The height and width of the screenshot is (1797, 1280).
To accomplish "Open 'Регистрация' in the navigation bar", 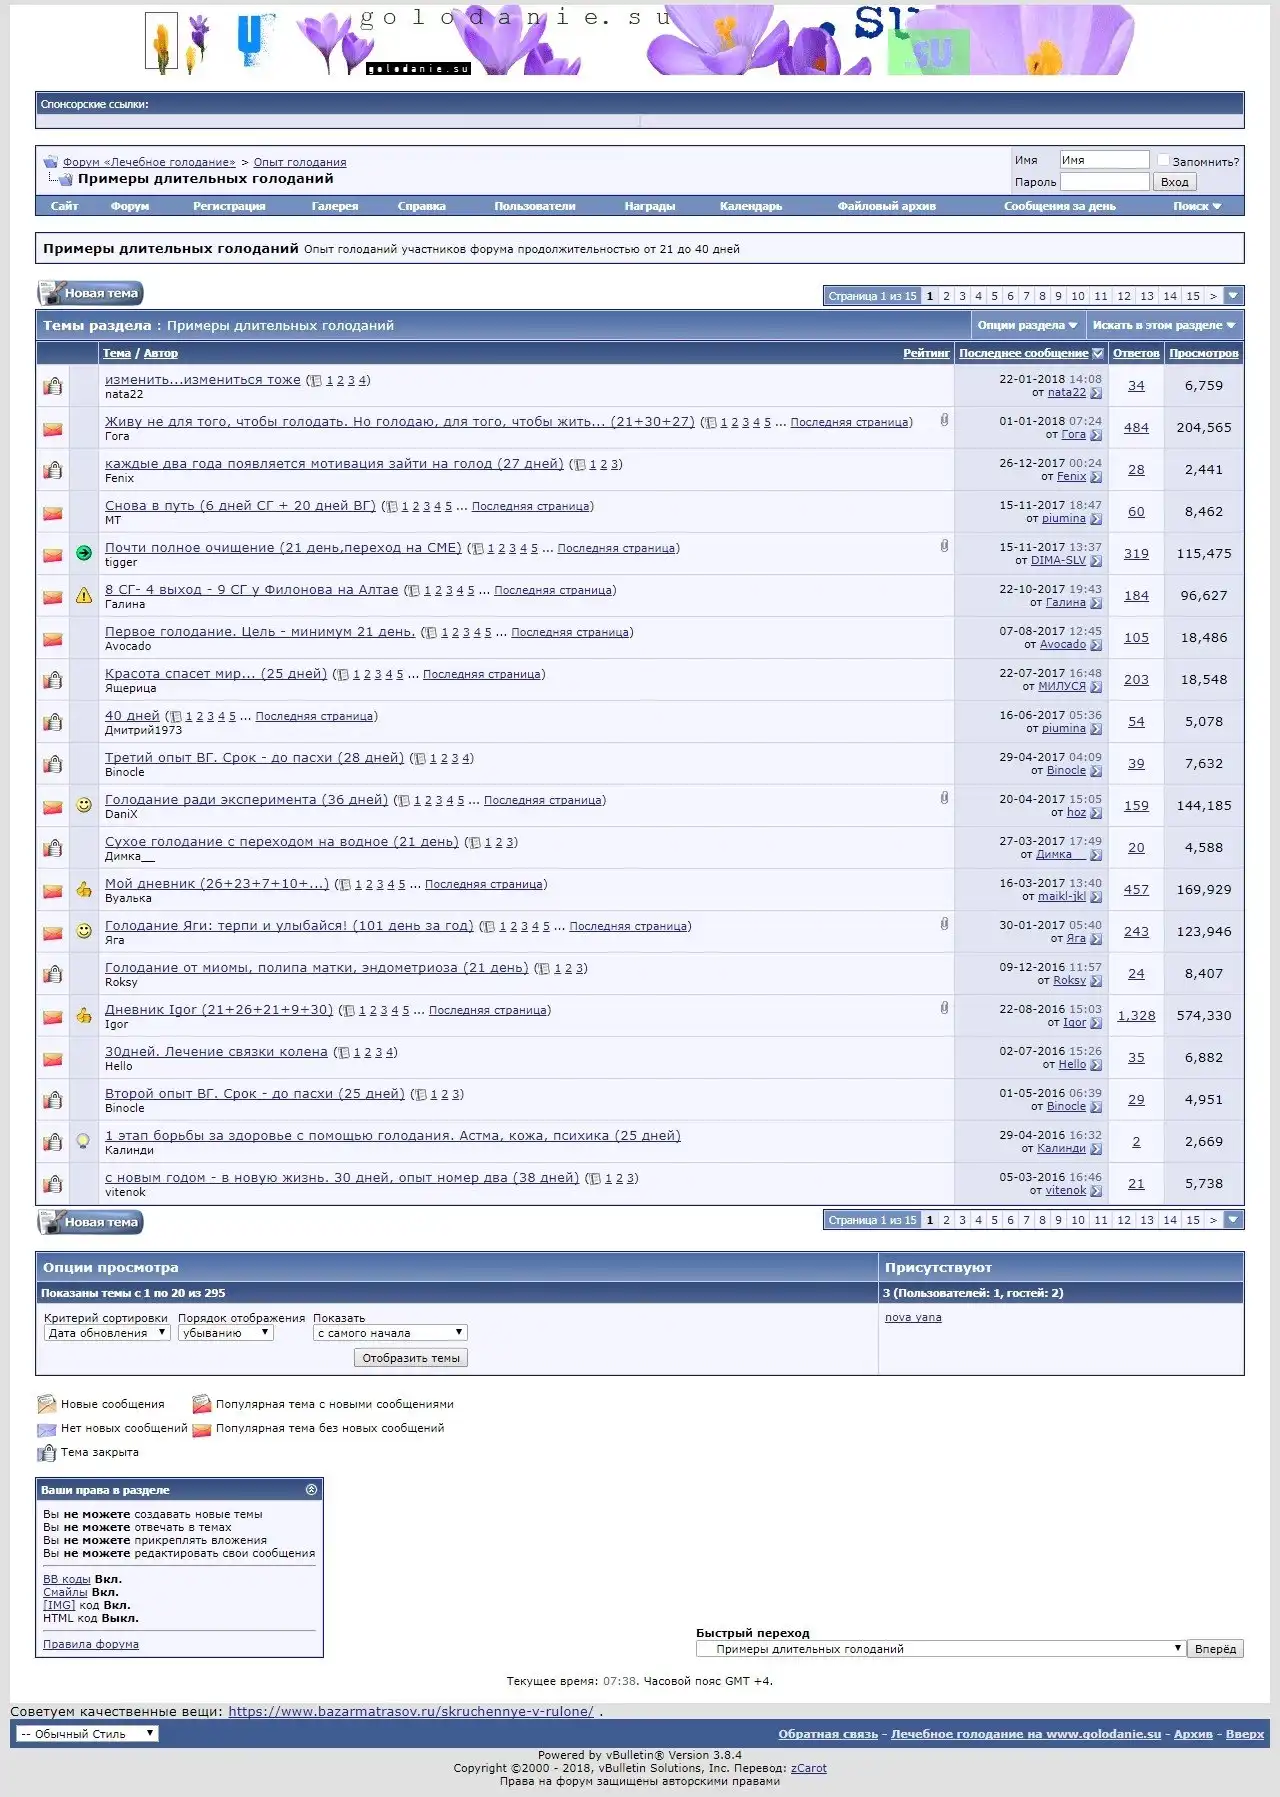I will click(x=229, y=206).
